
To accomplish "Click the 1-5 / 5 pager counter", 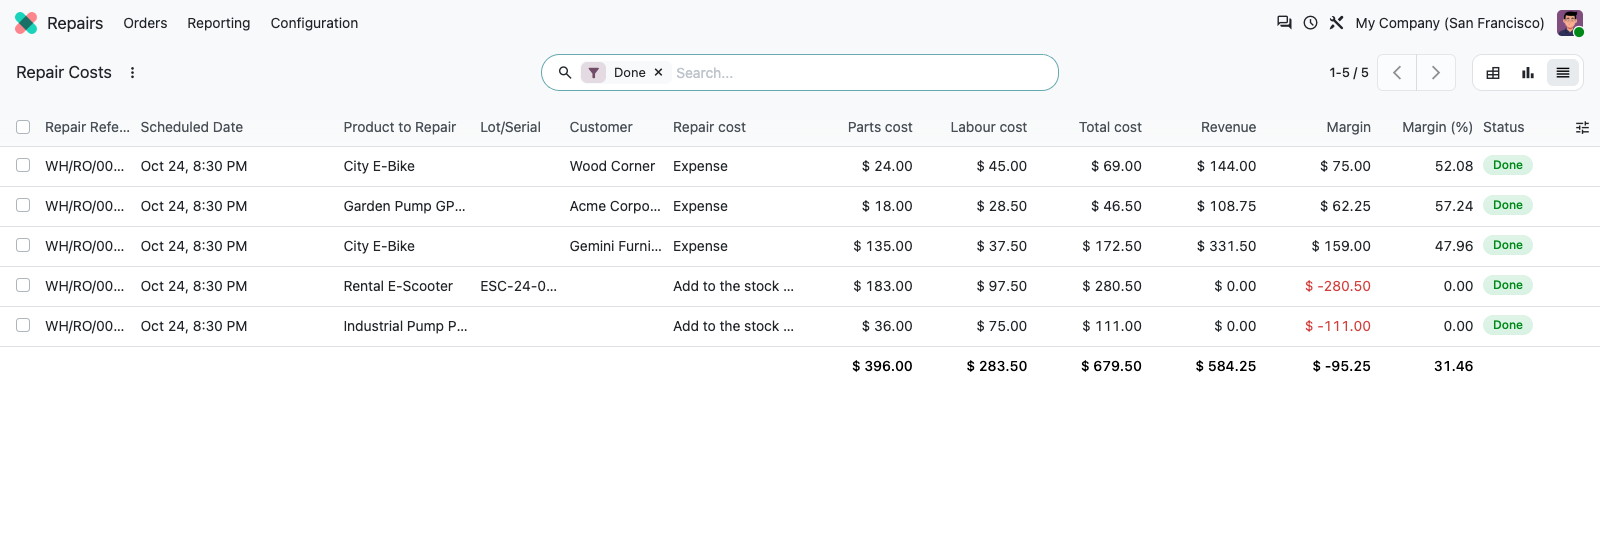I will click(1349, 72).
